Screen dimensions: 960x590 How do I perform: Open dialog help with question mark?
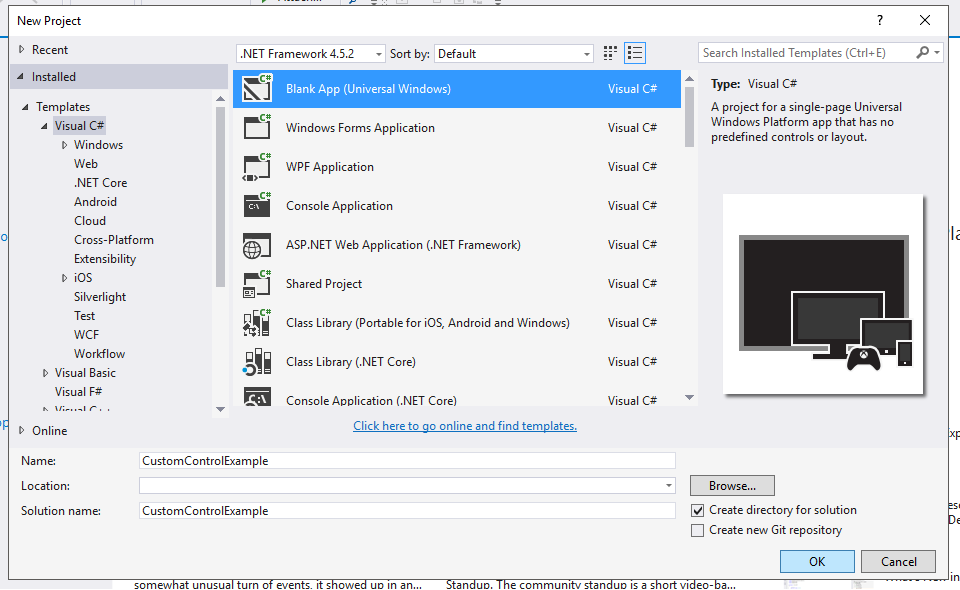point(880,20)
